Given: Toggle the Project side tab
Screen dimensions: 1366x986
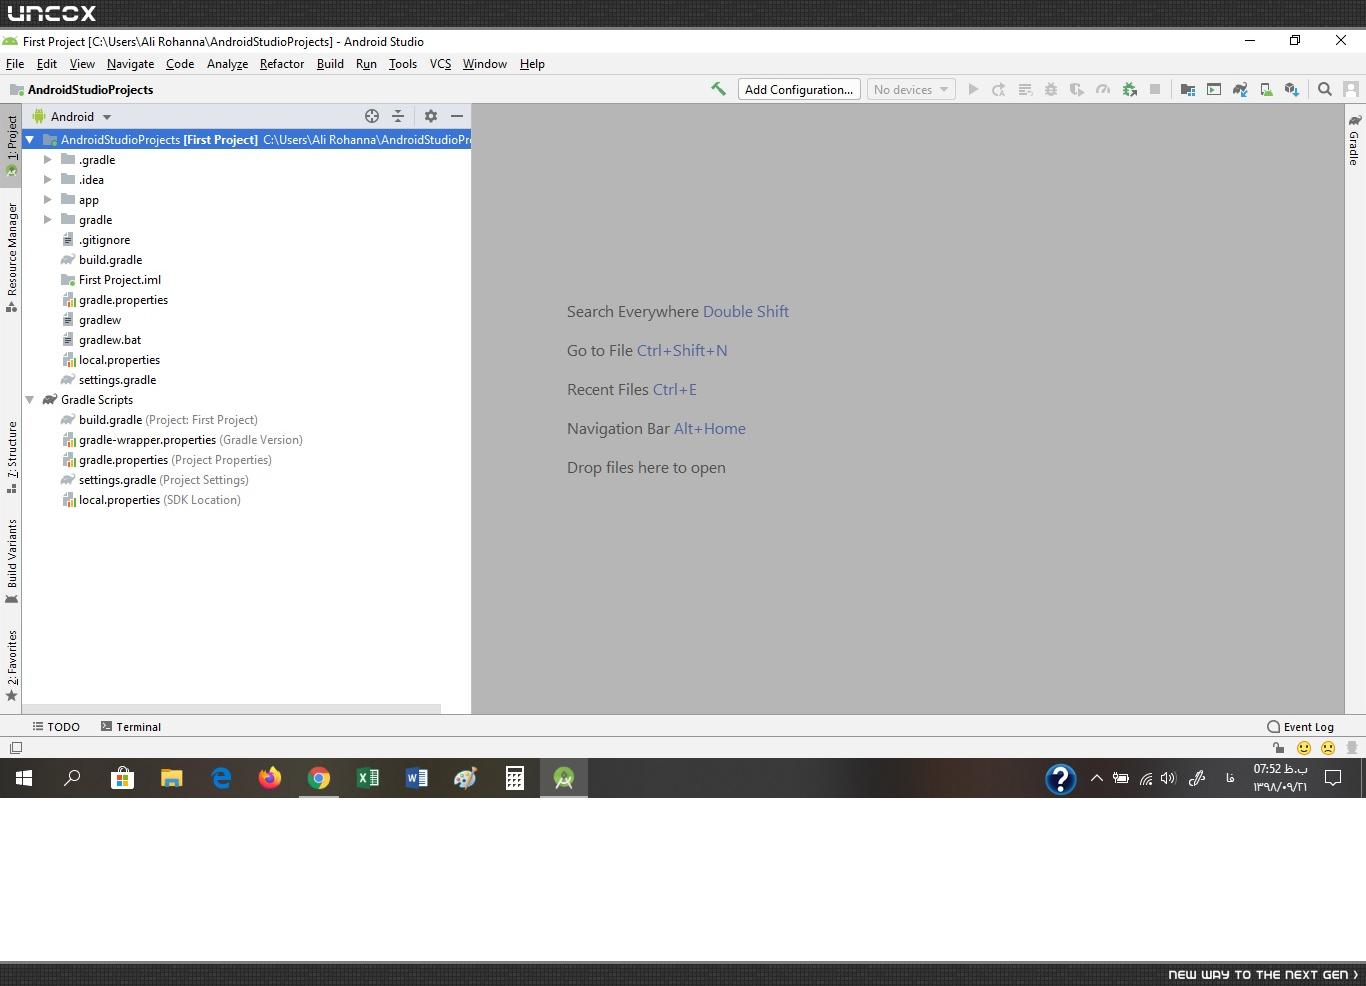Looking at the screenshot, I should (12, 145).
